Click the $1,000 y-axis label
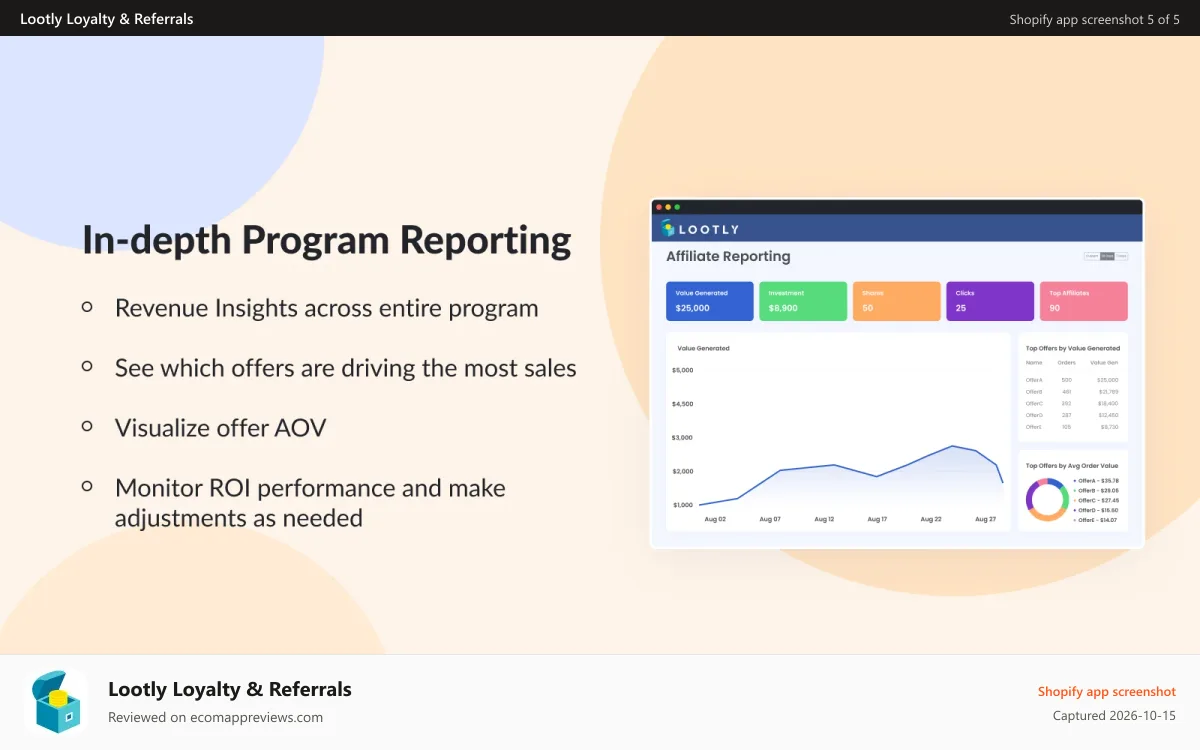Image resolution: width=1200 pixels, height=750 pixels. tap(683, 505)
